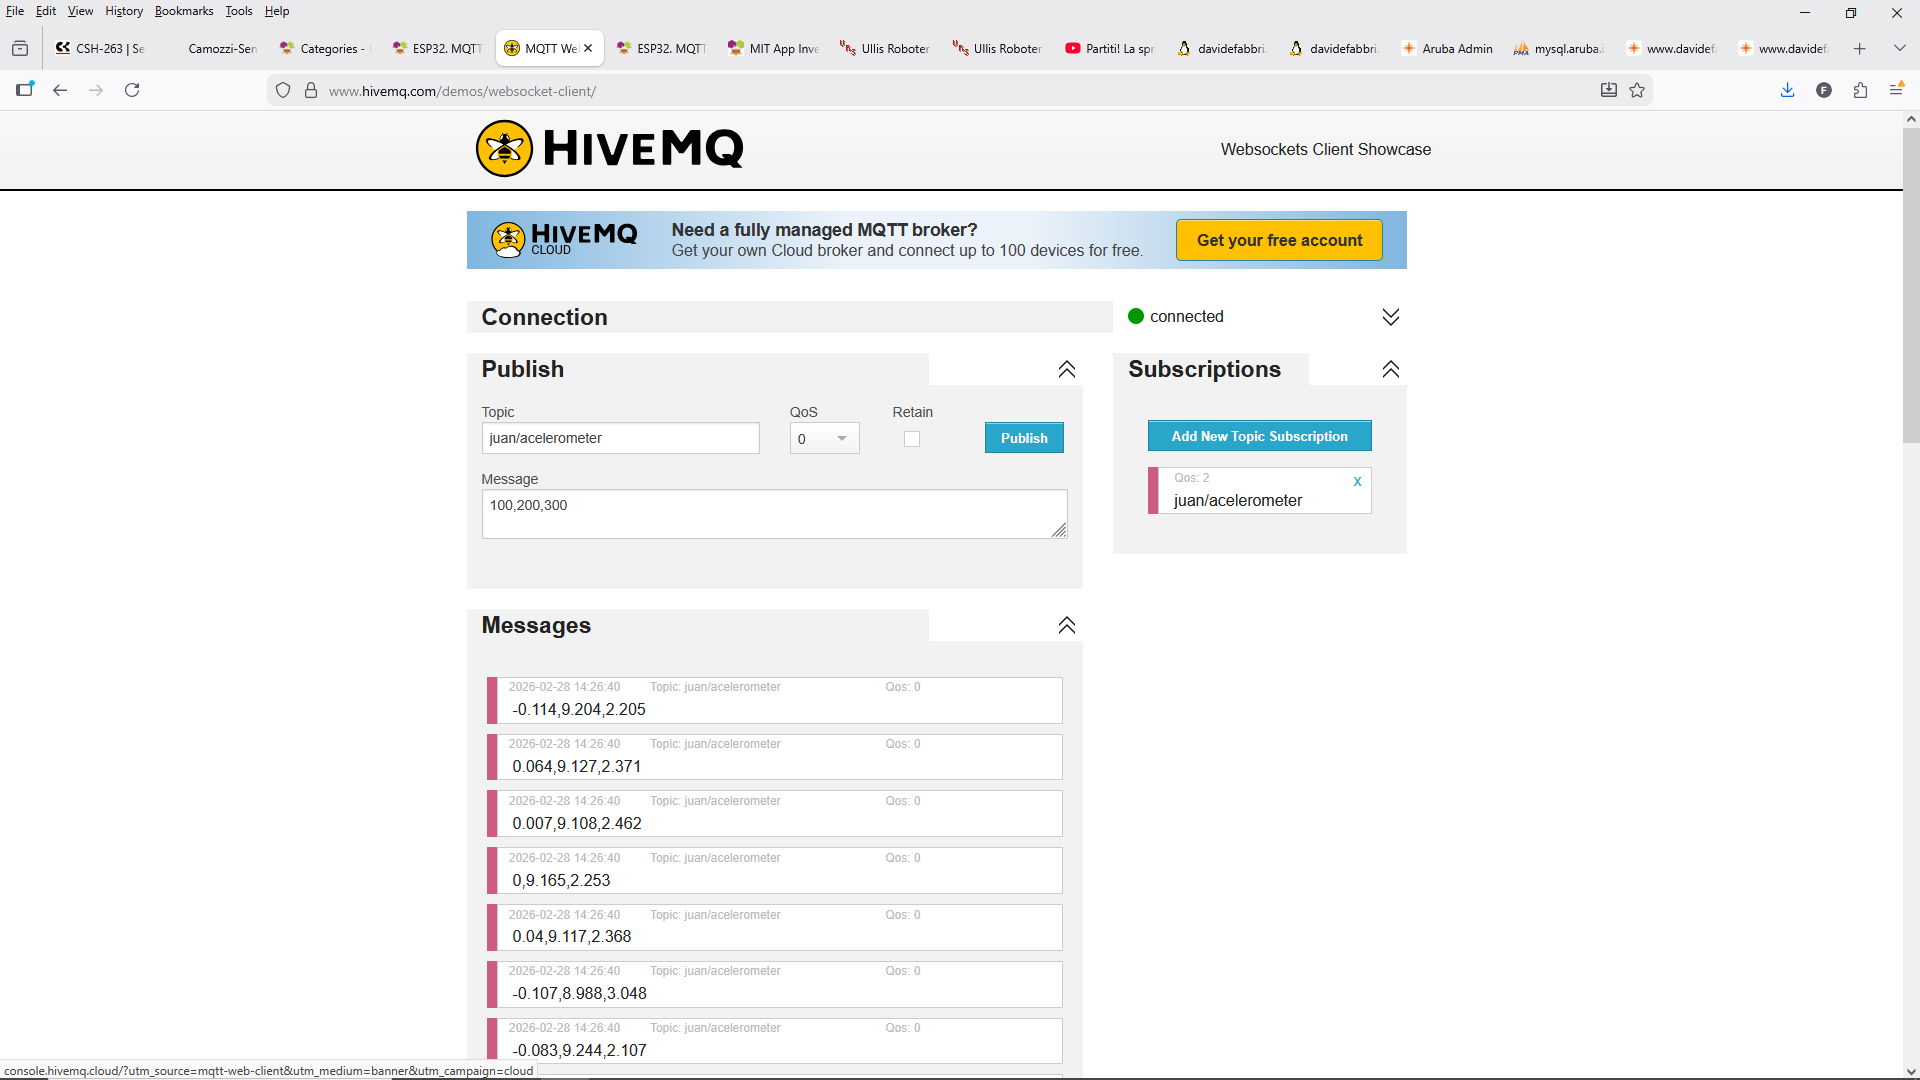Collapse the Messages panel

tap(1067, 625)
